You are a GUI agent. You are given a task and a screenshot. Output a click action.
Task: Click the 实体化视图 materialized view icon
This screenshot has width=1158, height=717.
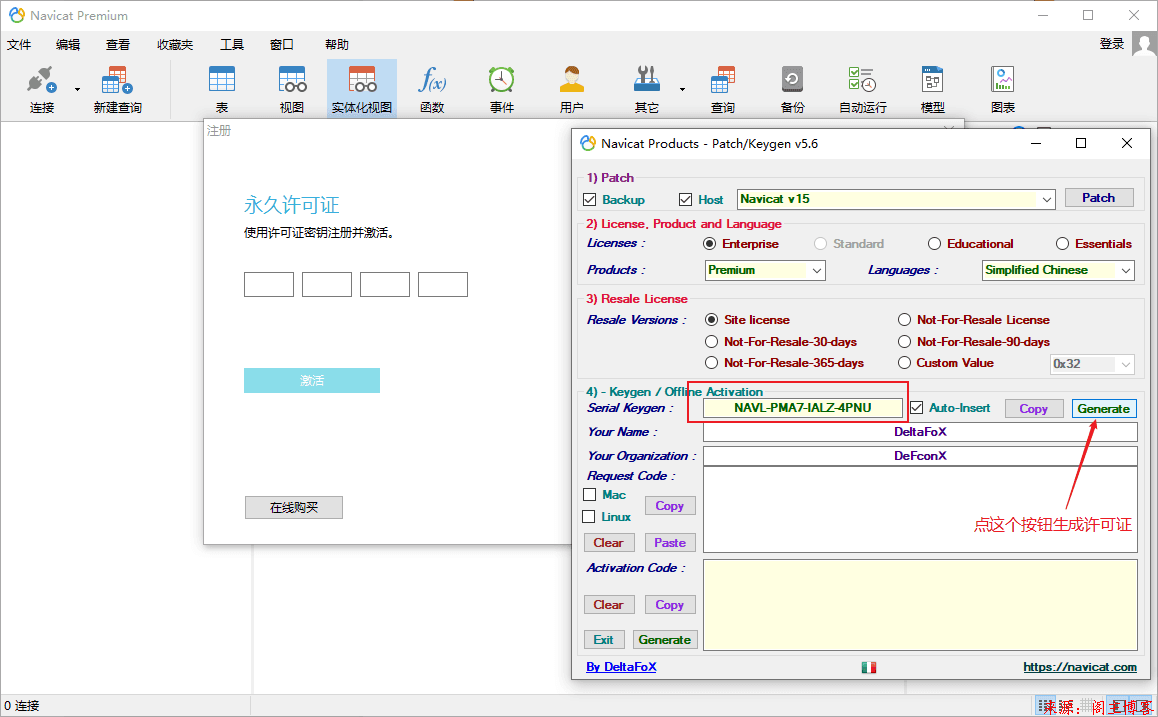362,89
